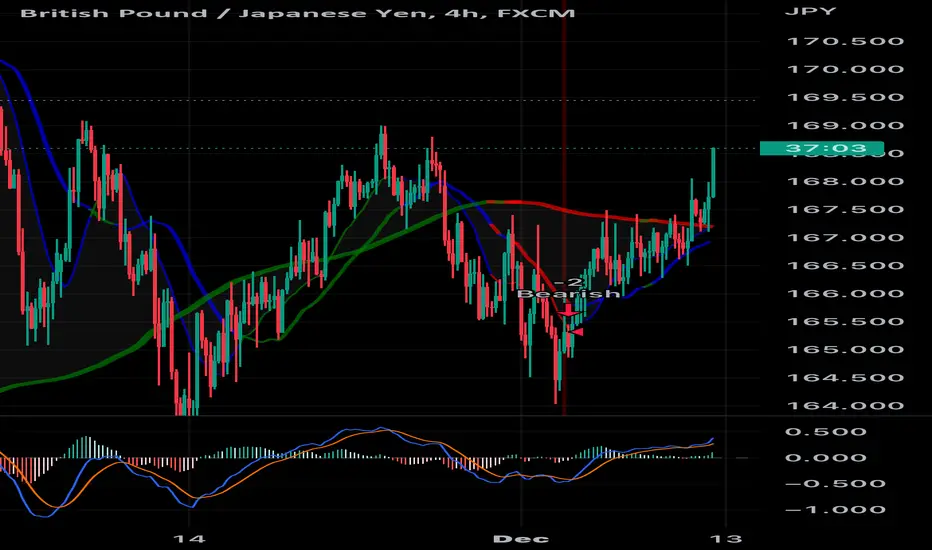Click the -2 signal value above Bearish
The image size is (932, 550).
point(569,282)
